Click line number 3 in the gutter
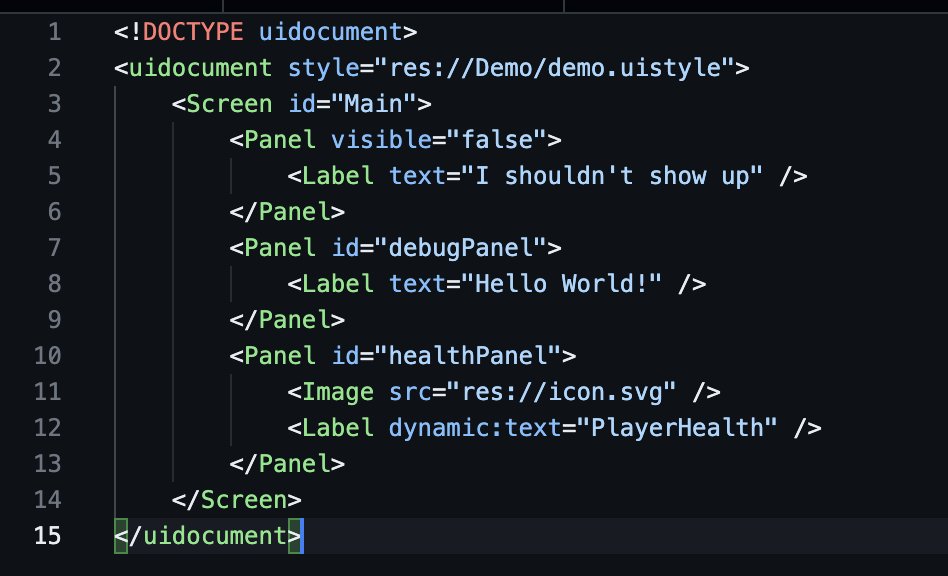The width and height of the screenshot is (948, 576). pos(54,103)
